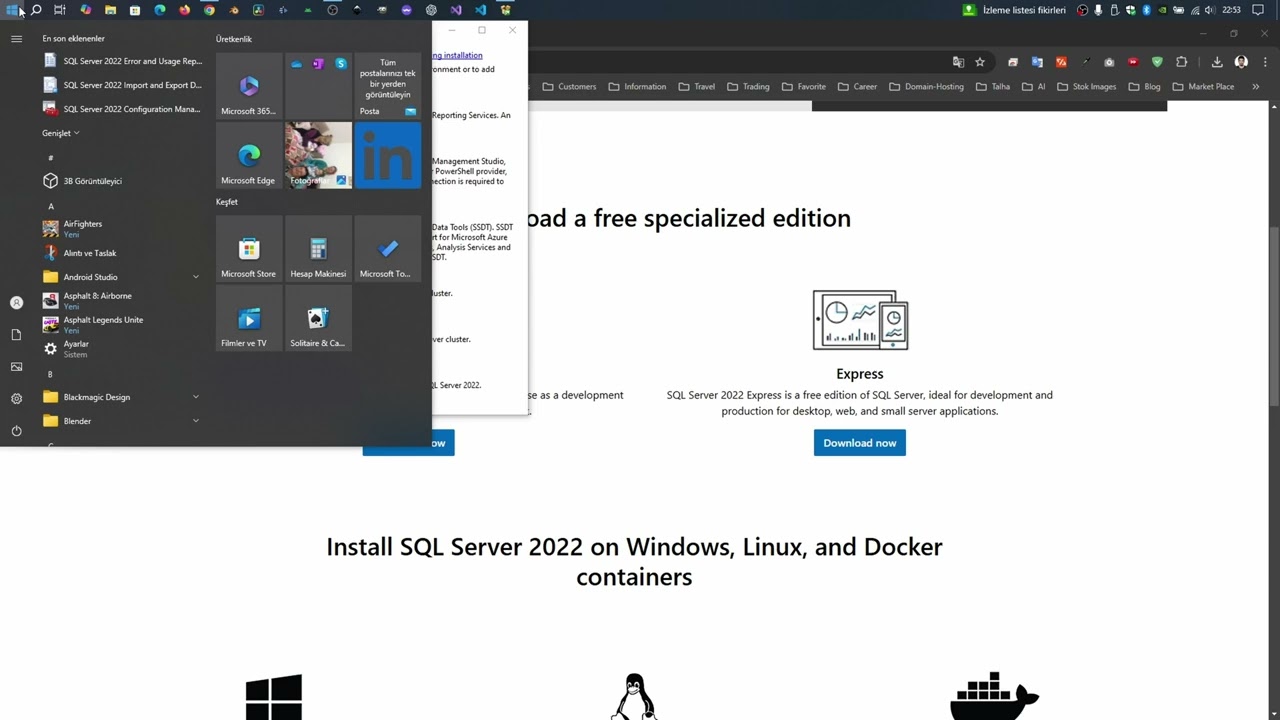1280x720 pixels.
Task: Show more bookmarks with overflow chevron
Action: pyautogui.click(x=1255, y=87)
